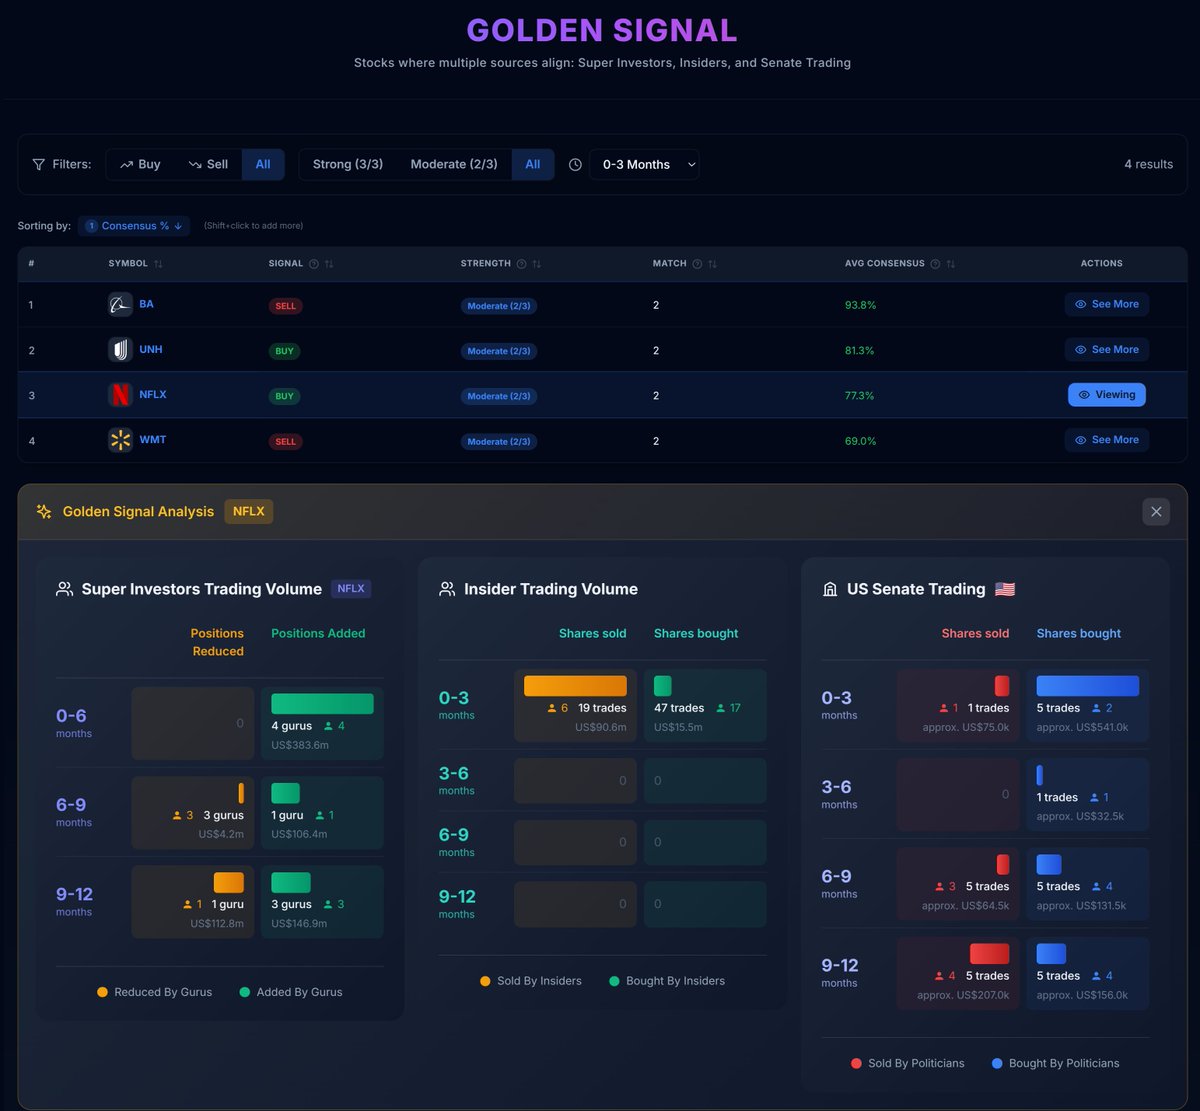The image size is (1200, 1111).
Task: Sort table by Match column arrows
Action: pos(712,264)
